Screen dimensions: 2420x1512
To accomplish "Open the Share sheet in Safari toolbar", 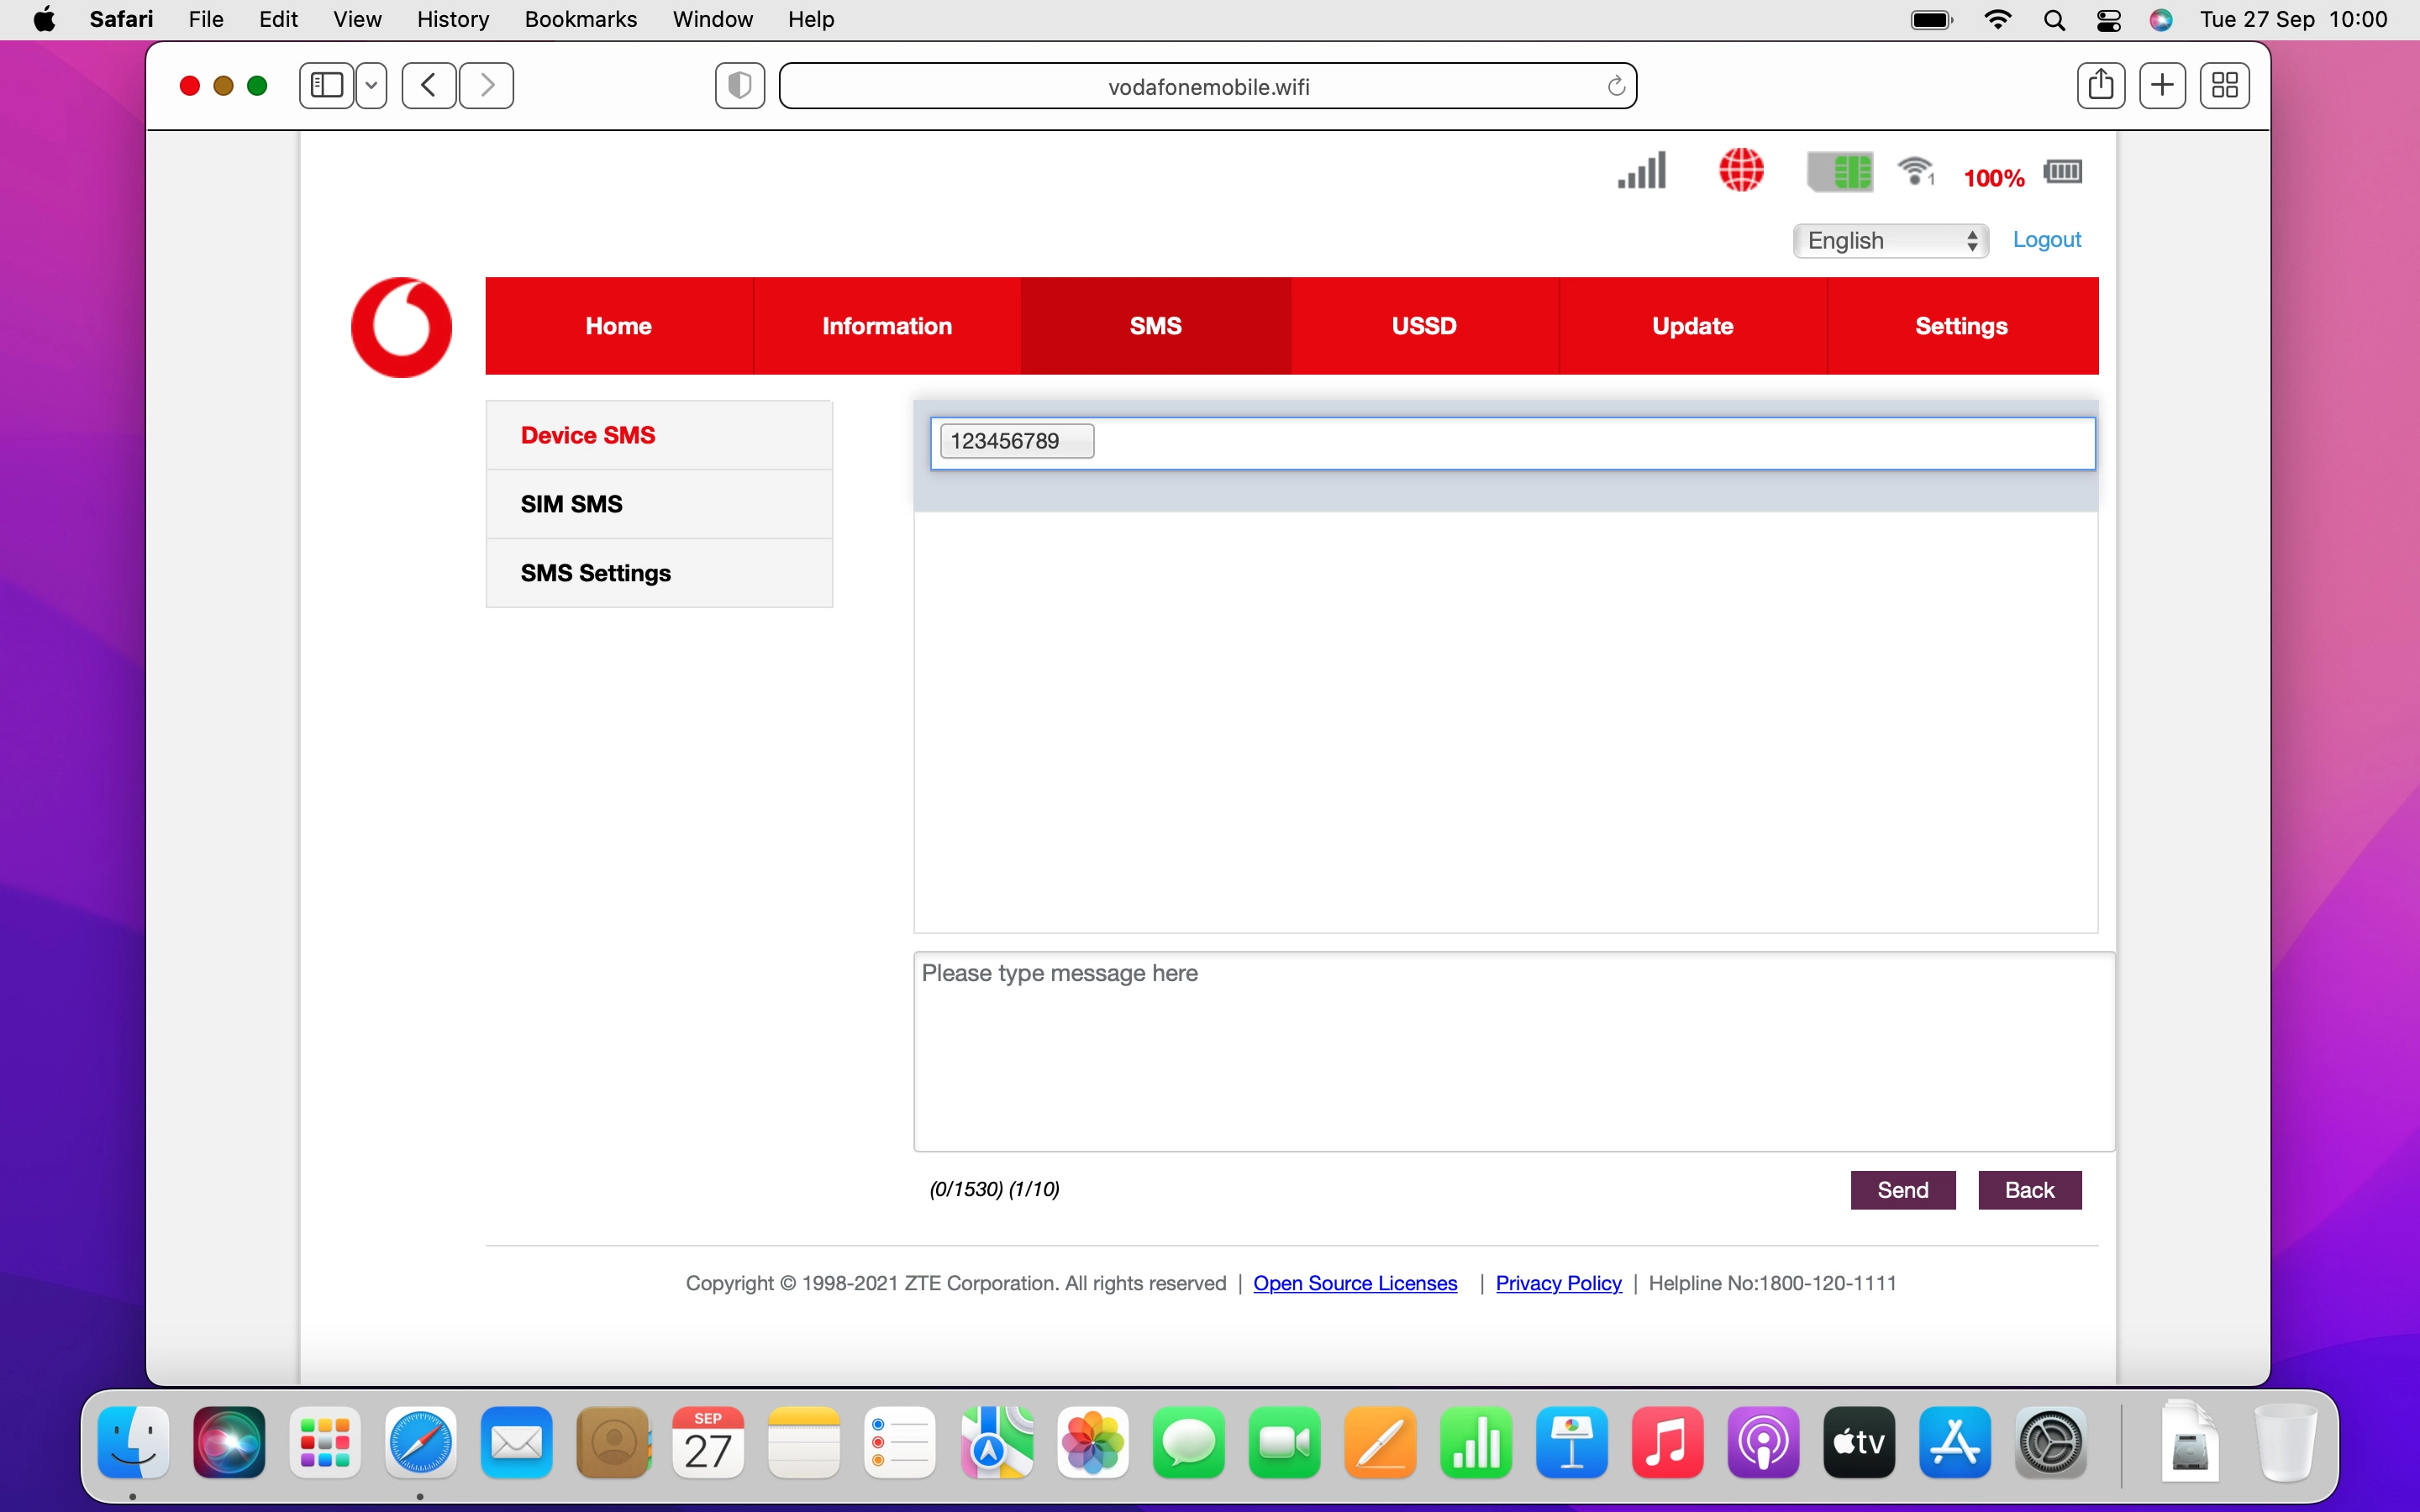I will (x=2100, y=85).
